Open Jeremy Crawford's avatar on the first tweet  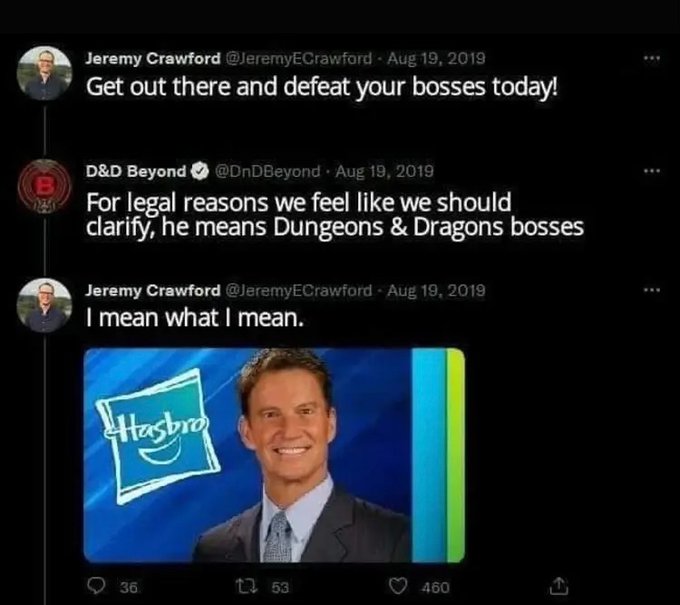(x=45, y=73)
